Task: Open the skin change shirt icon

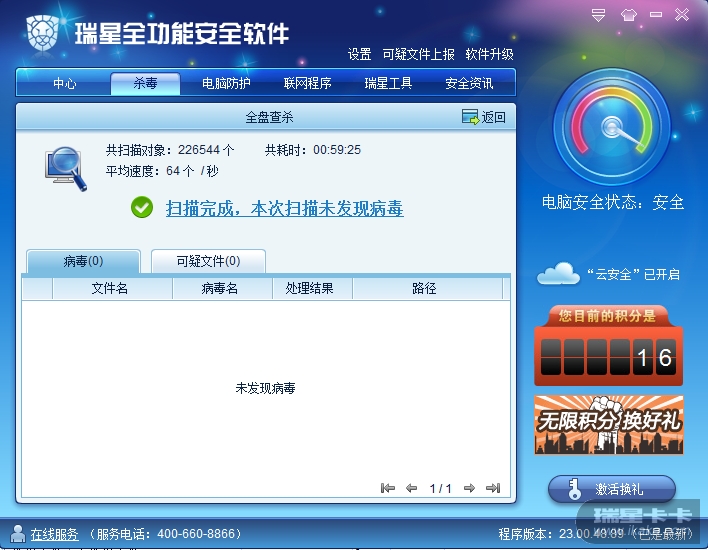Action: click(629, 15)
